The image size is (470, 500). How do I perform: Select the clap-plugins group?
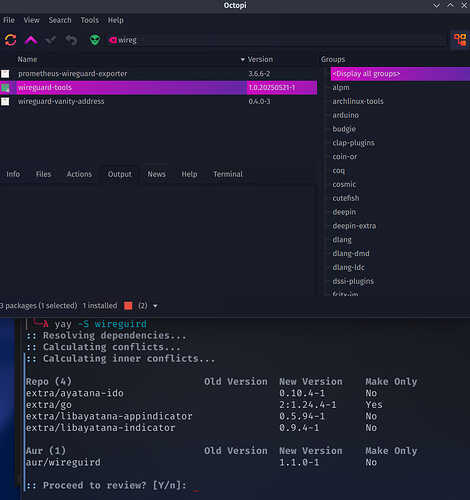pos(353,143)
